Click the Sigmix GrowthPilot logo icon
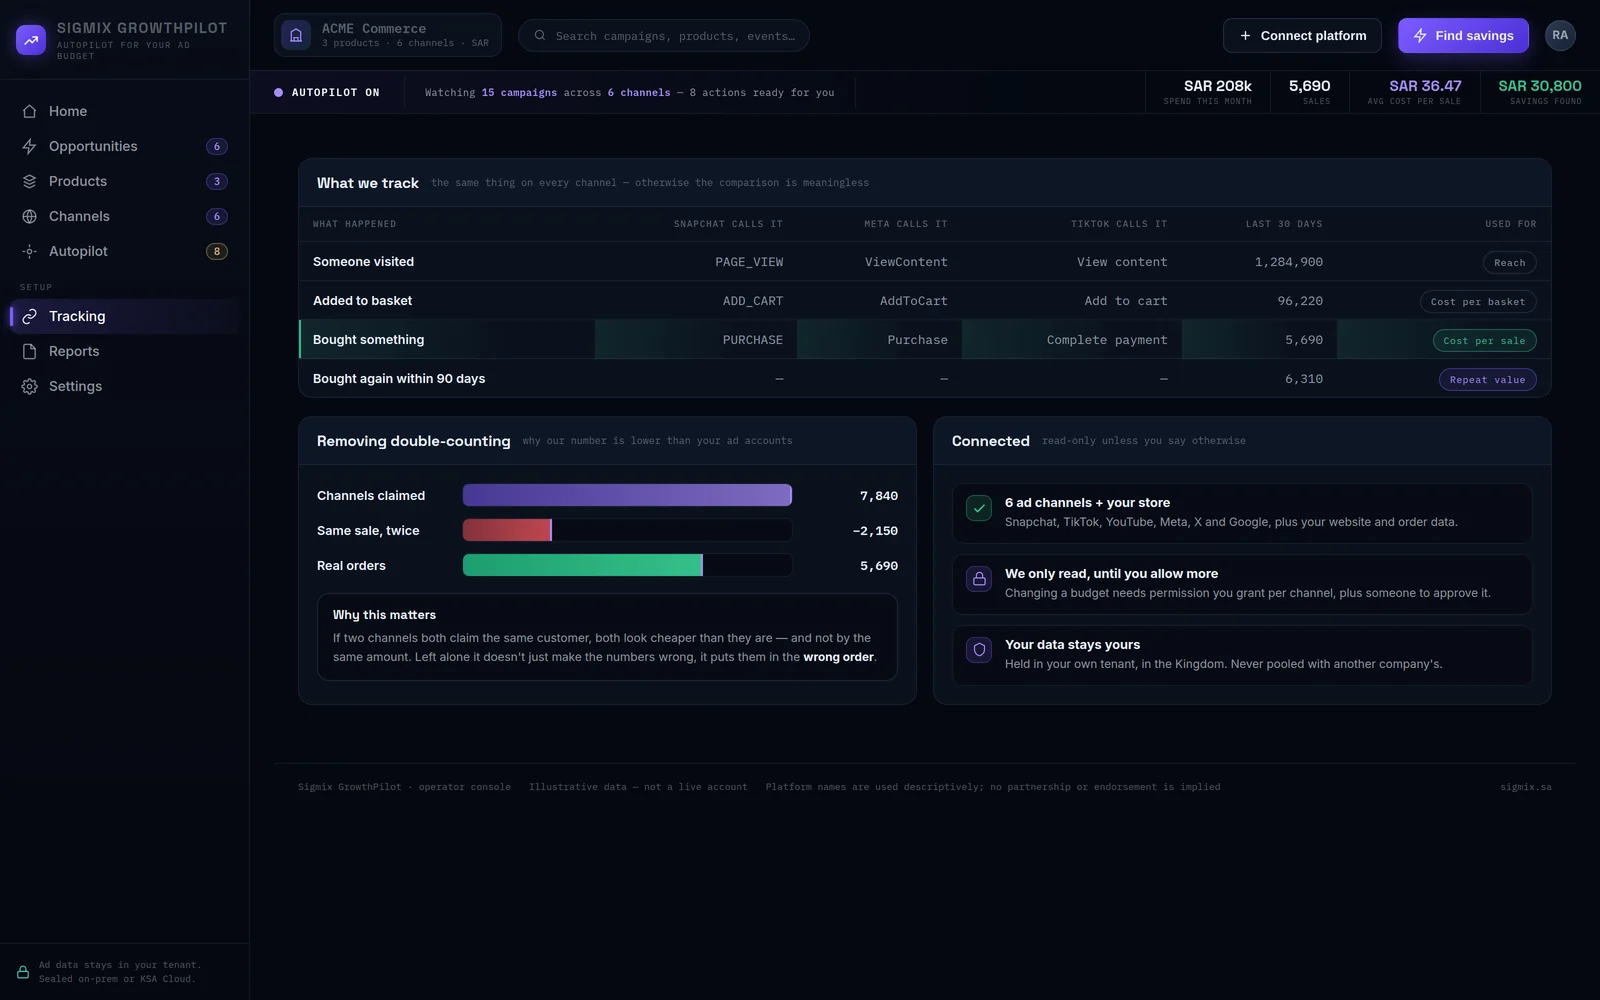 coord(31,40)
